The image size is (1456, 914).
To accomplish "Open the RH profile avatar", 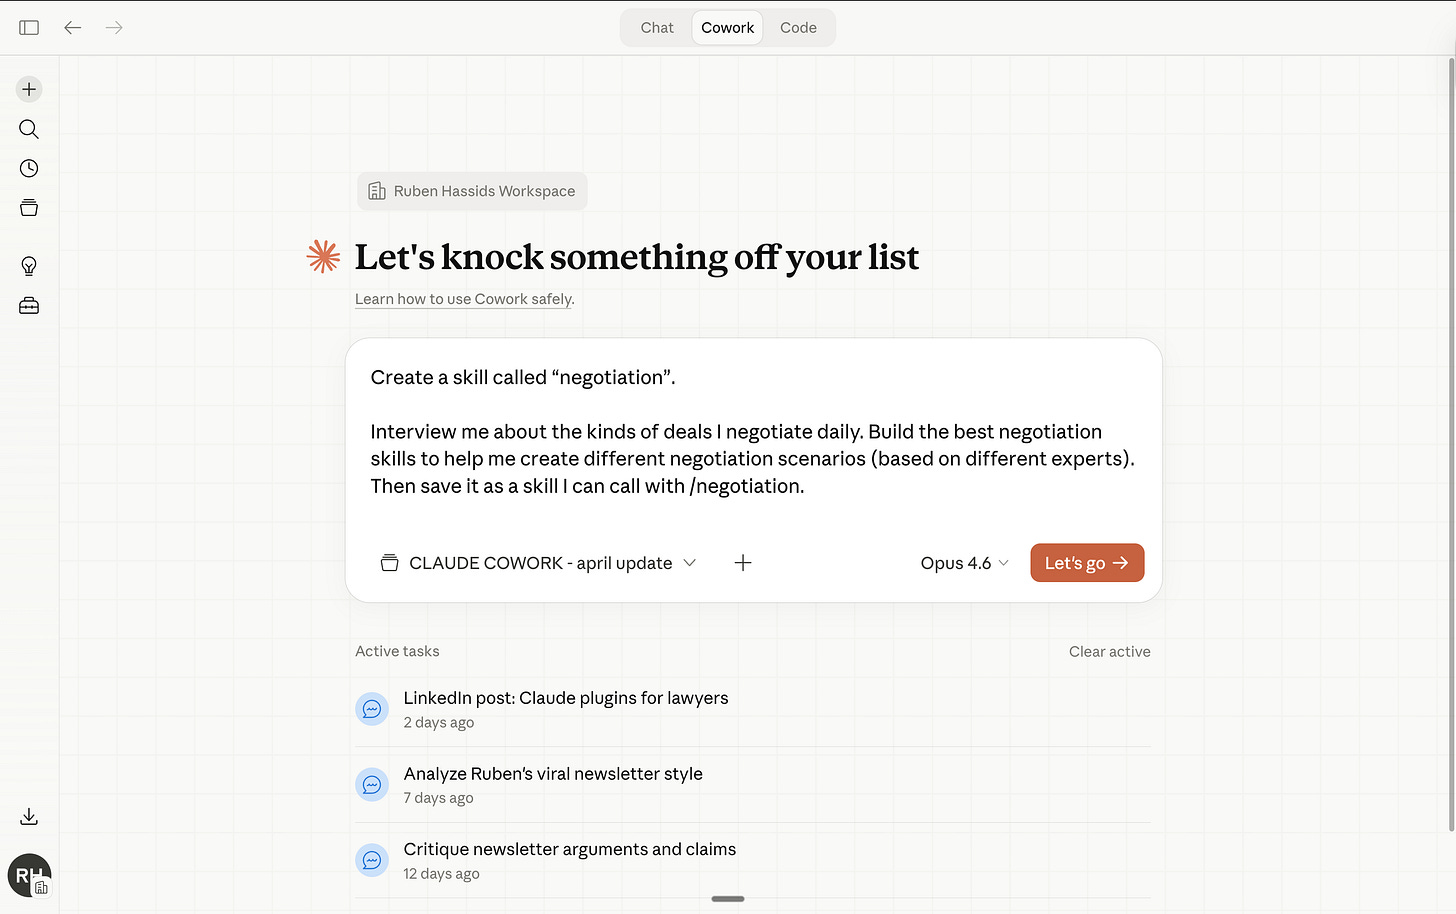I will pyautogui.click(x=29, y=875).
